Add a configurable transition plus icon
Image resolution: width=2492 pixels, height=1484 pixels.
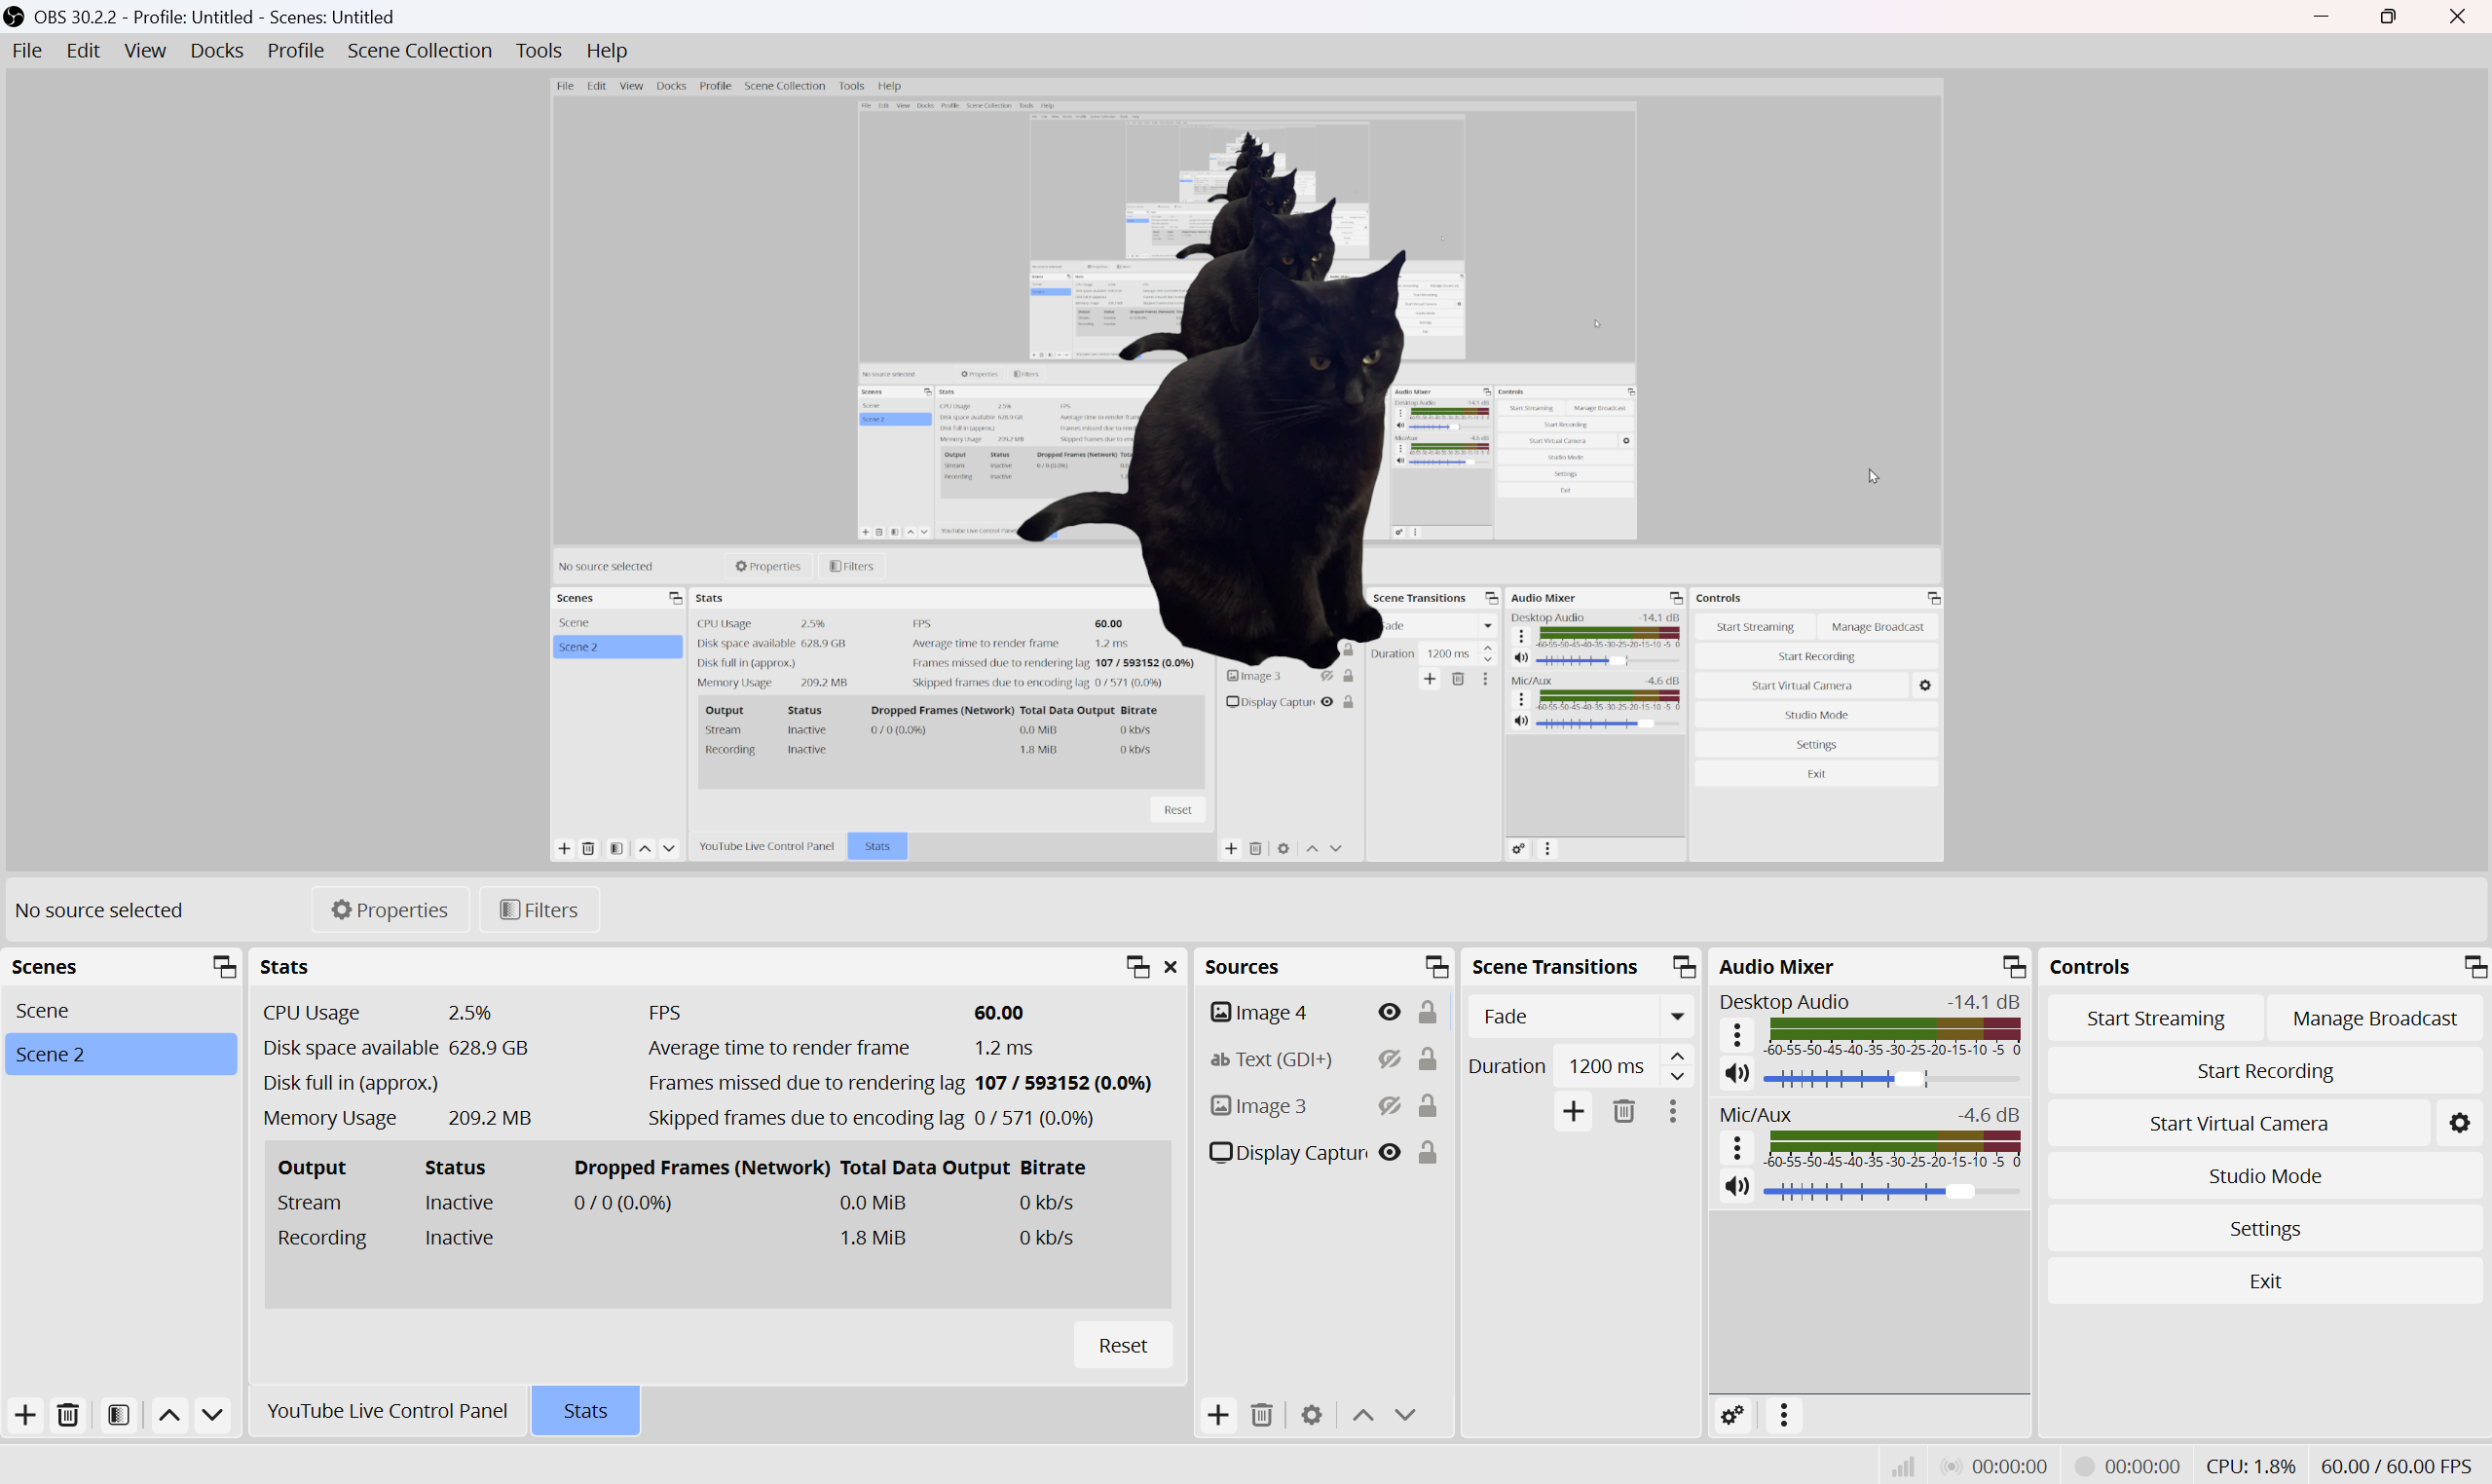tap(1573, 1111)
